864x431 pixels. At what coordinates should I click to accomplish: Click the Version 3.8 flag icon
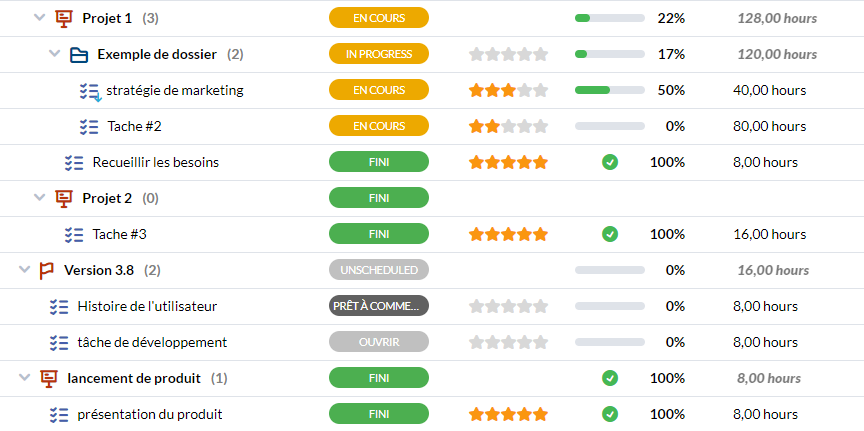tap(47, 271)
